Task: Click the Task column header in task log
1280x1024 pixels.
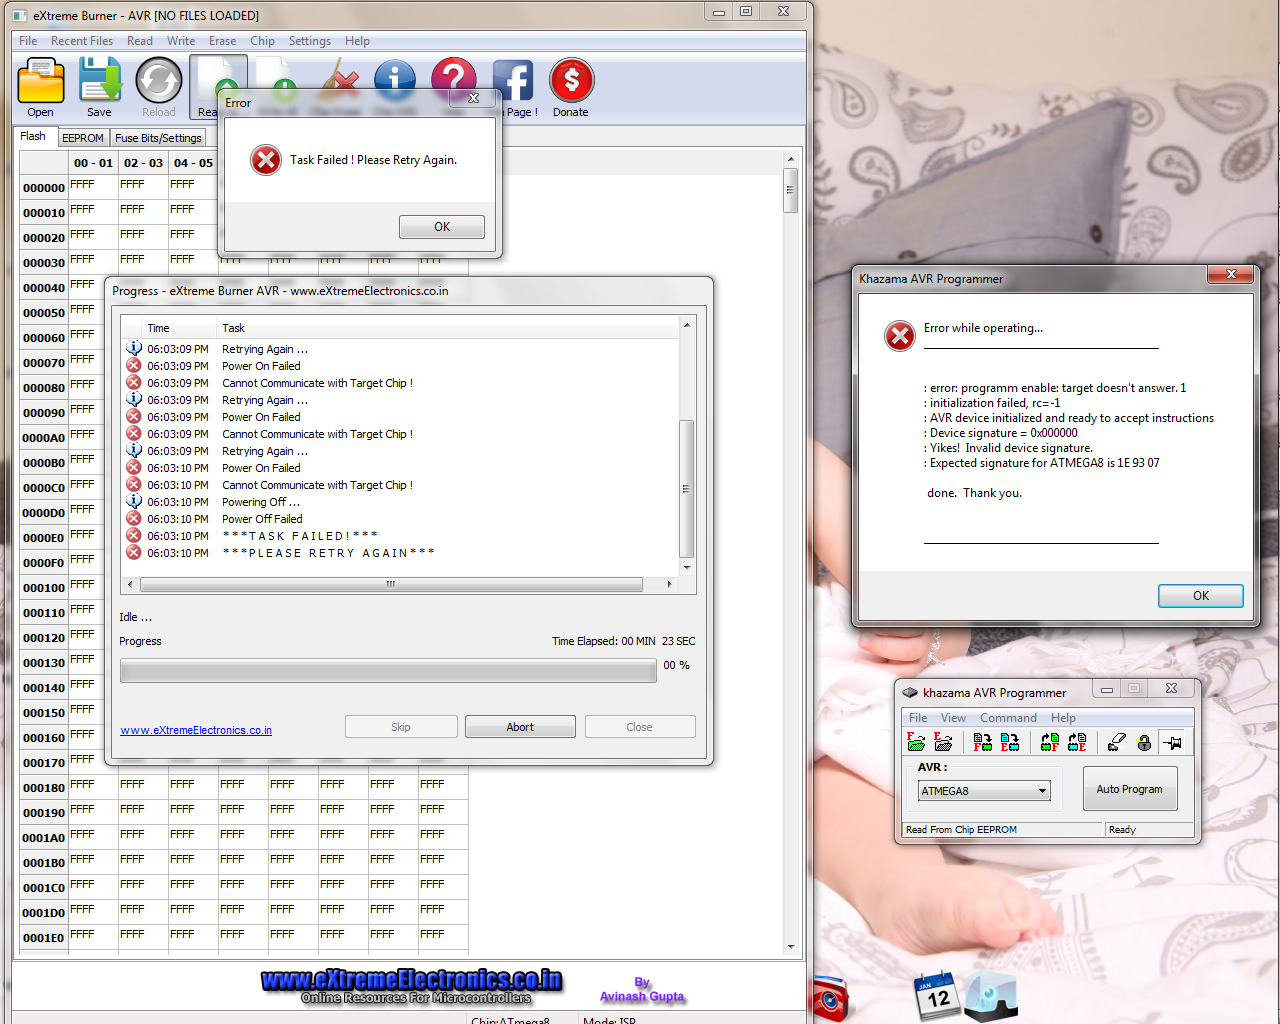Action: (x=448, y=328)
